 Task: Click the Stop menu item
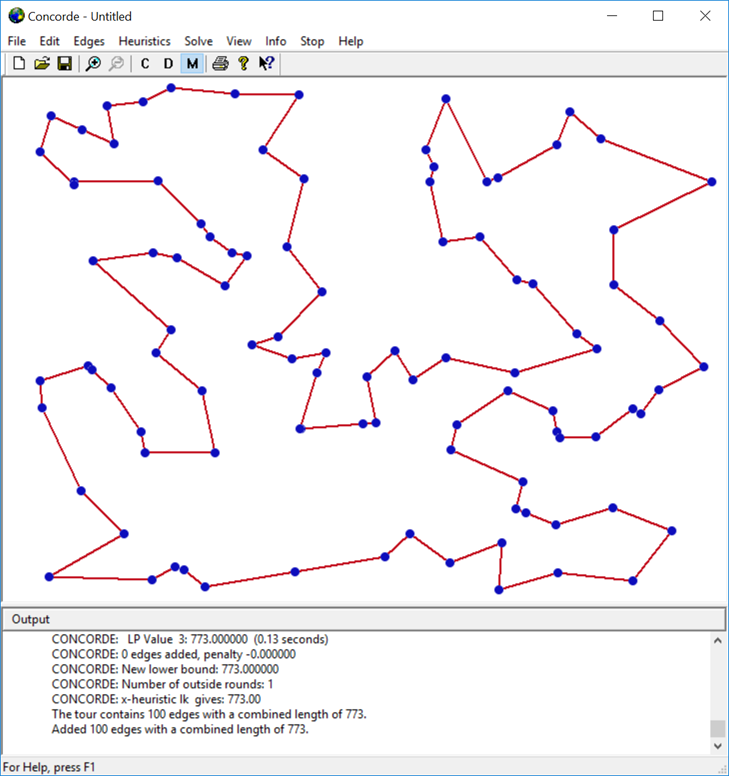(x=312, y=41)
